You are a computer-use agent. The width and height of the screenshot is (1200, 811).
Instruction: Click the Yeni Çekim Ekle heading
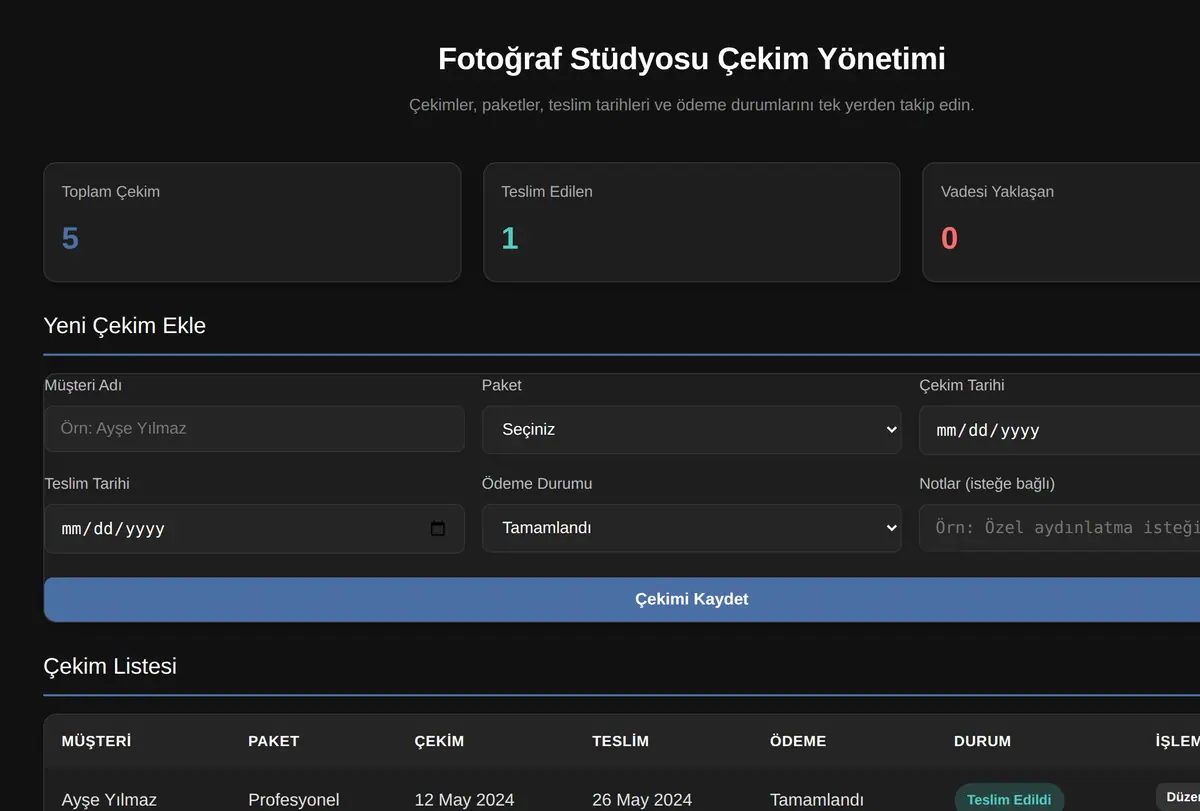[125, 325]
